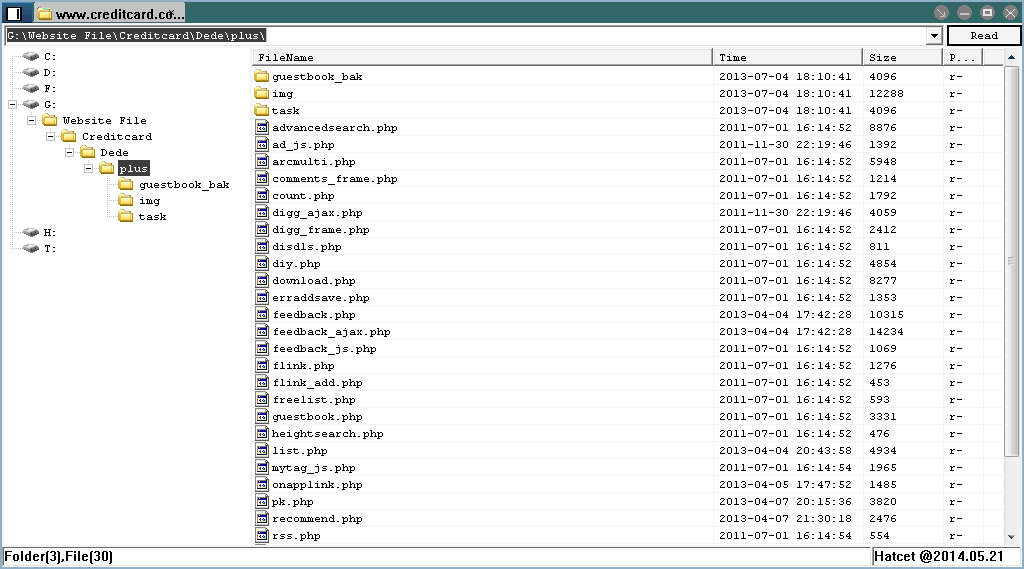The width and height of the screenshot is (1024, 569).
Task: Click guestbook_bak folder icon in file list
Action: tap(262, 76)
